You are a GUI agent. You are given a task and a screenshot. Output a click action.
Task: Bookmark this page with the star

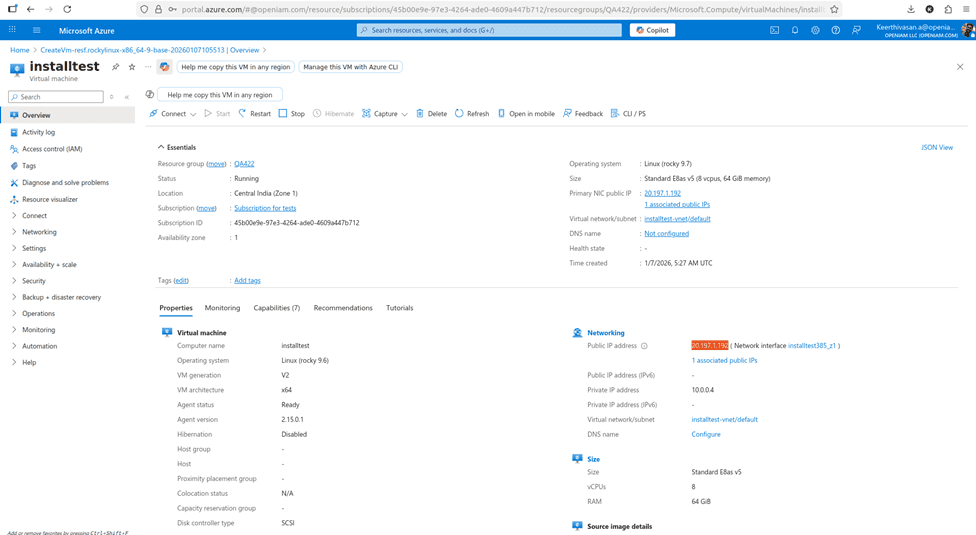[834, 9]
